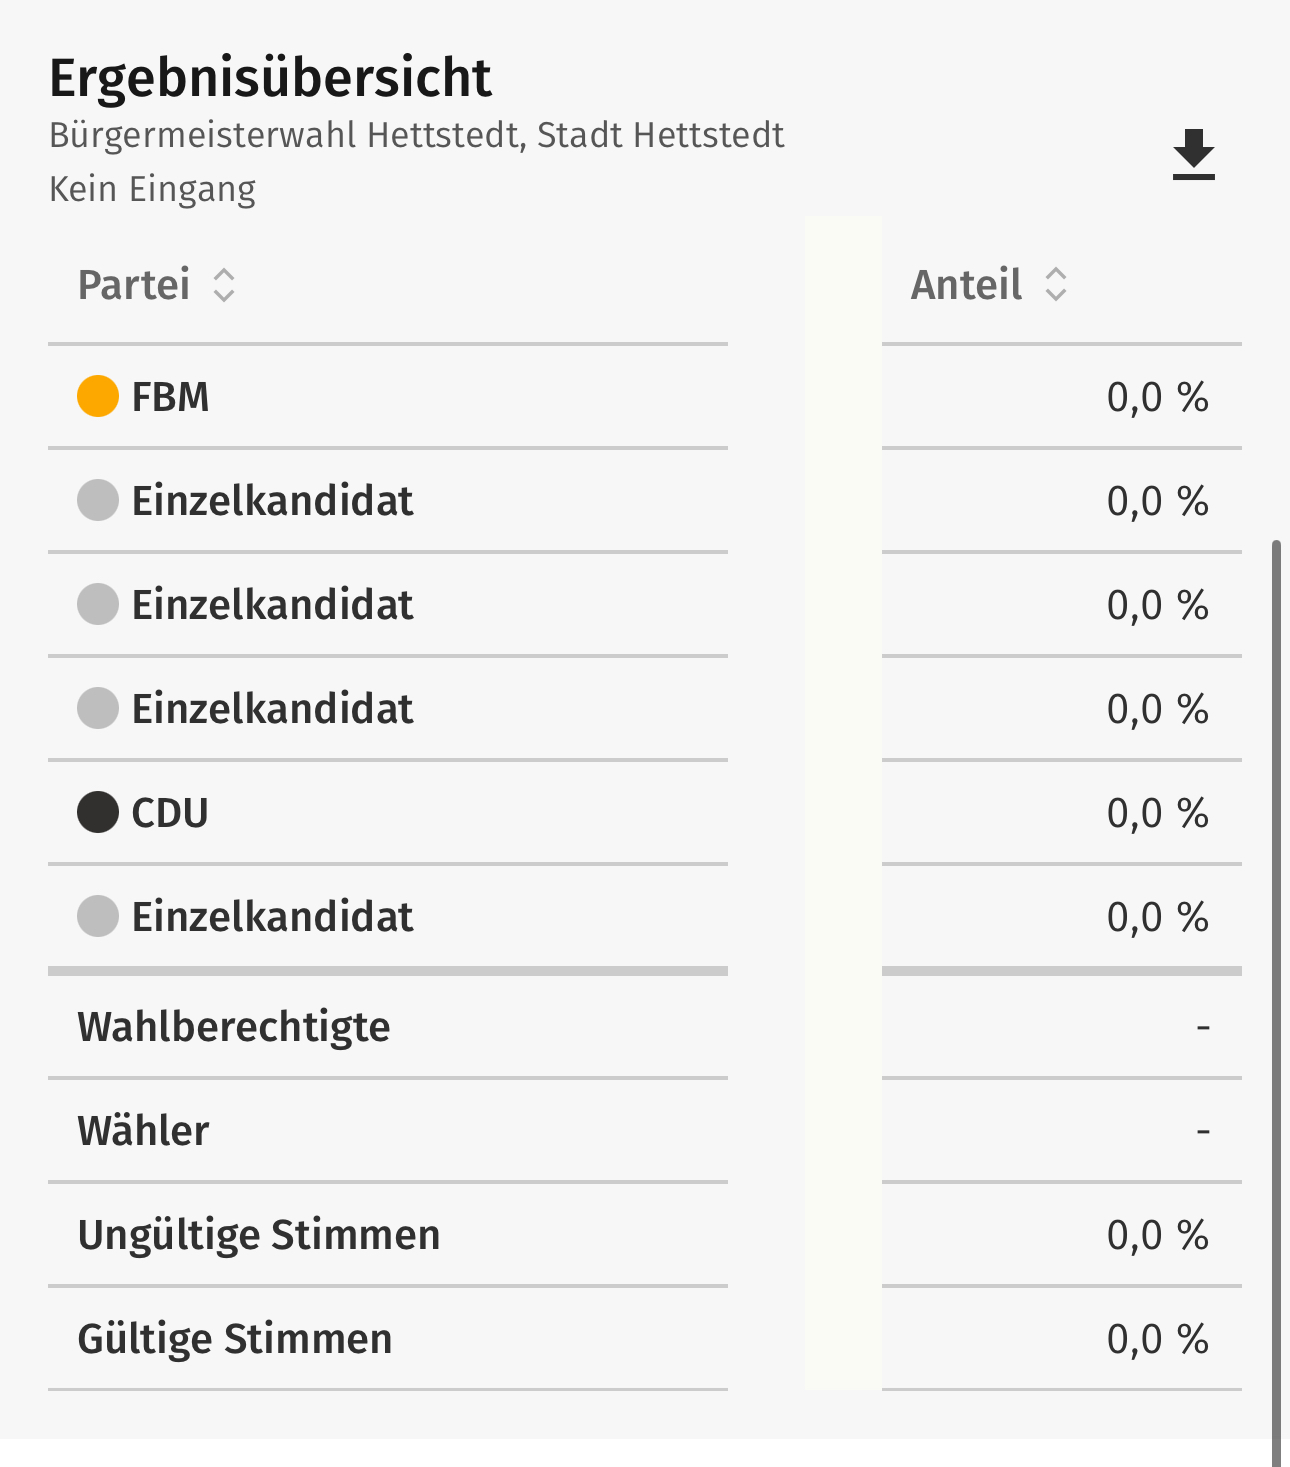Select the FBM party label
The image size is (1290, 1467).
(x=170, y=397)
